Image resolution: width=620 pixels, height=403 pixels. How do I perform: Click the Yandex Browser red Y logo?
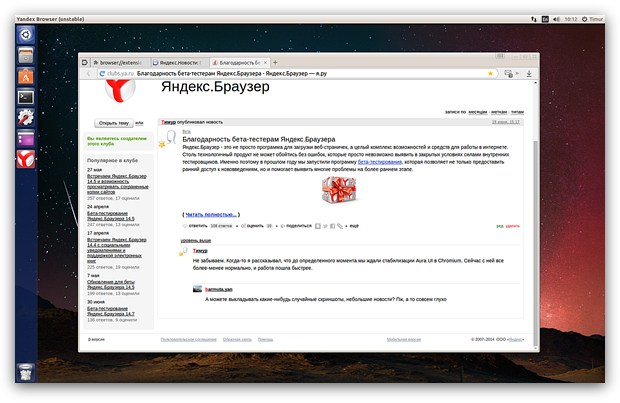point(120,90)
